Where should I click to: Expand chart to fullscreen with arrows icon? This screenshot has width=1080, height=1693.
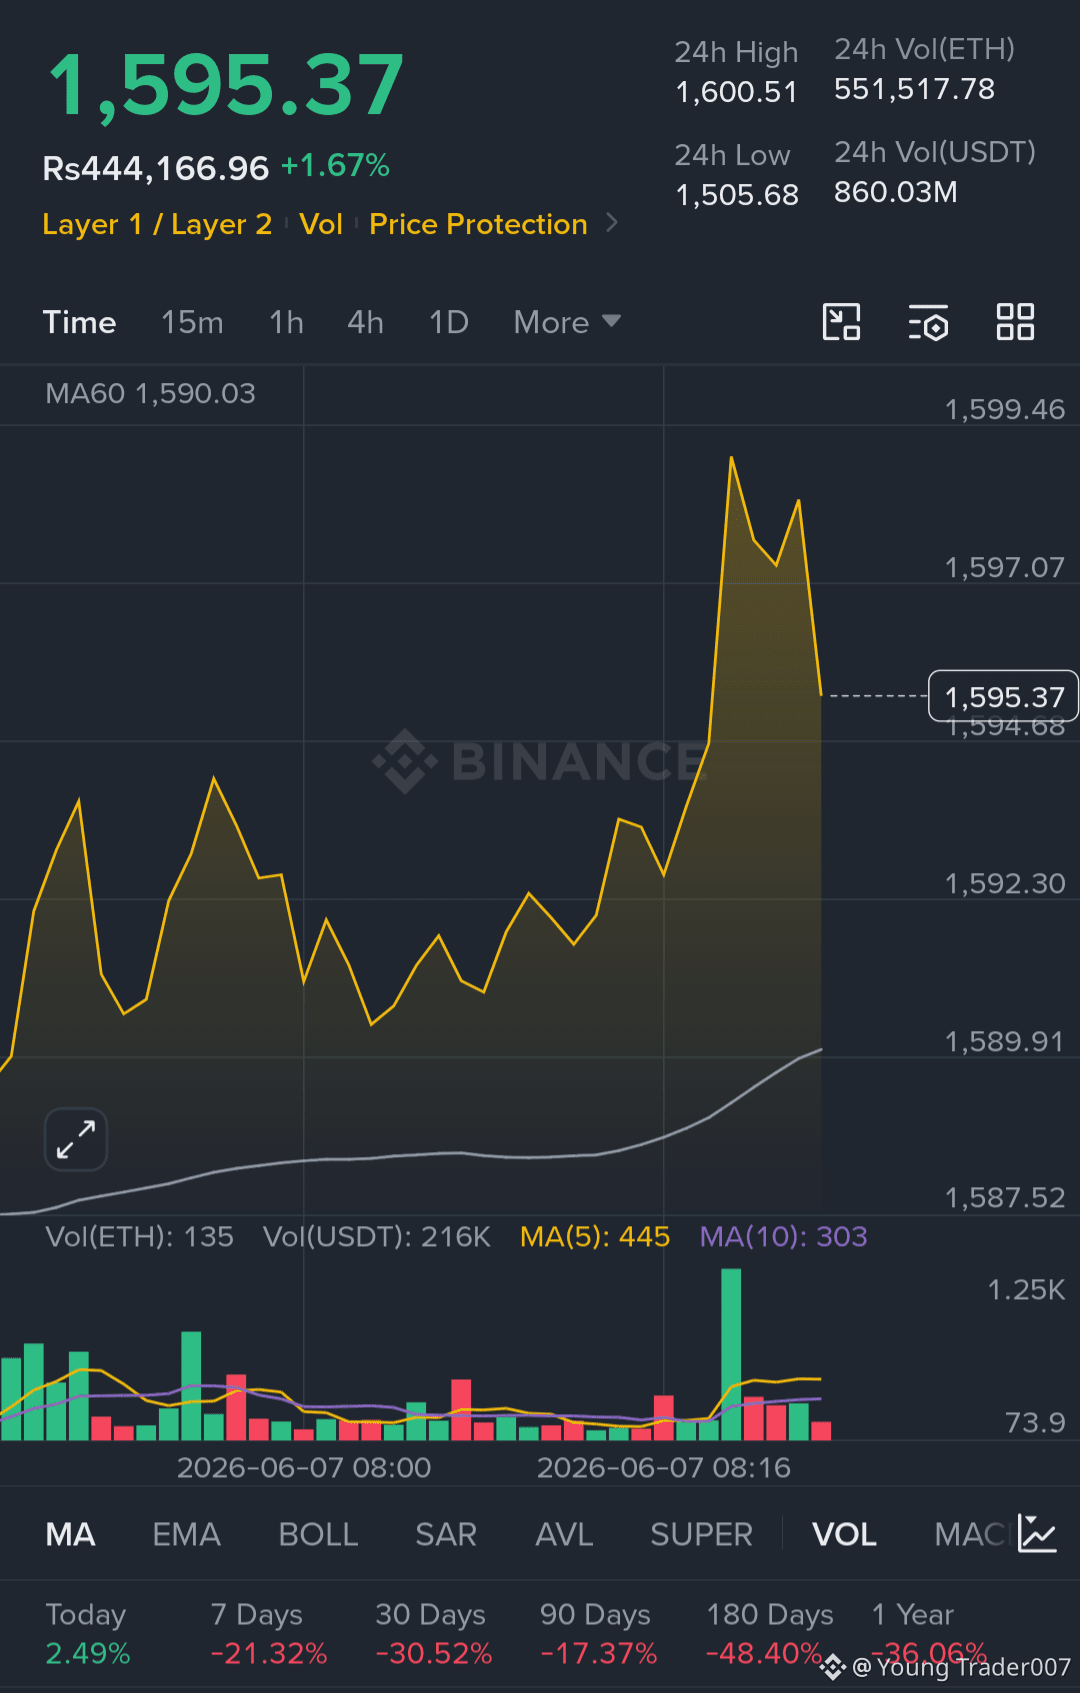pos(76,1139)
